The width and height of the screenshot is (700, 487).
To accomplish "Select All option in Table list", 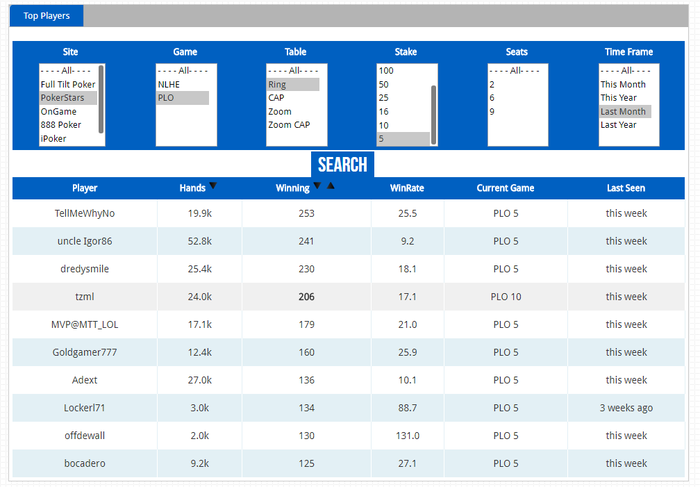I will tap(293, 71).
